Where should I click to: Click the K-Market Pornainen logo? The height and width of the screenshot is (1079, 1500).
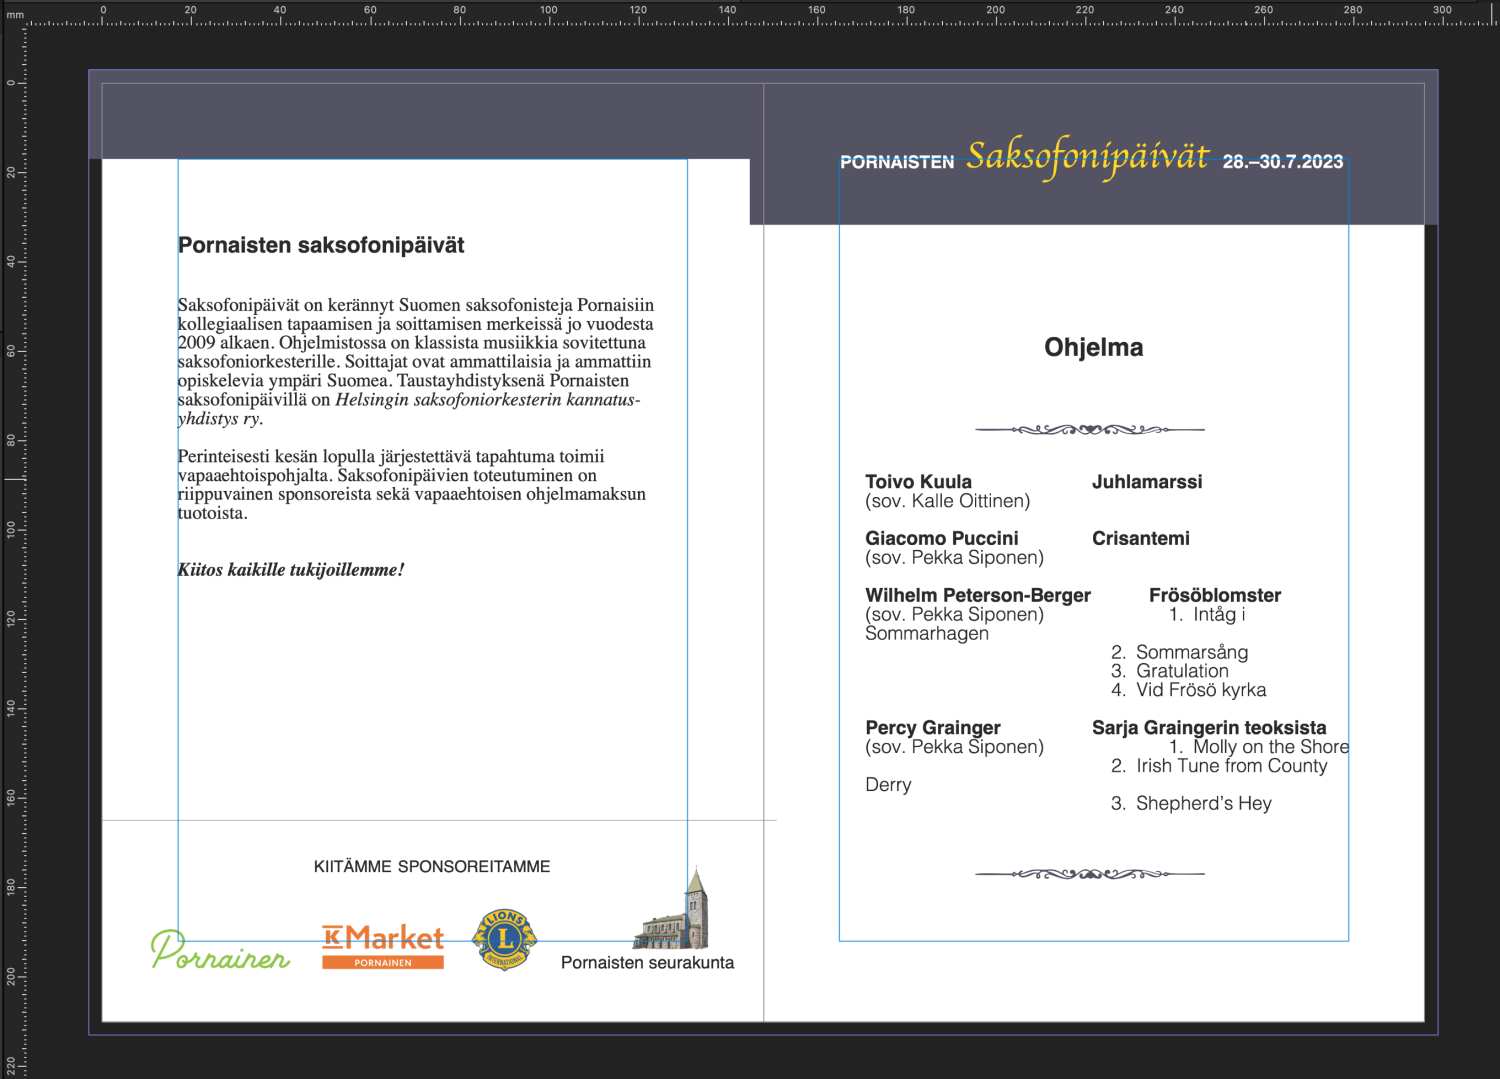tap(383, 947)
